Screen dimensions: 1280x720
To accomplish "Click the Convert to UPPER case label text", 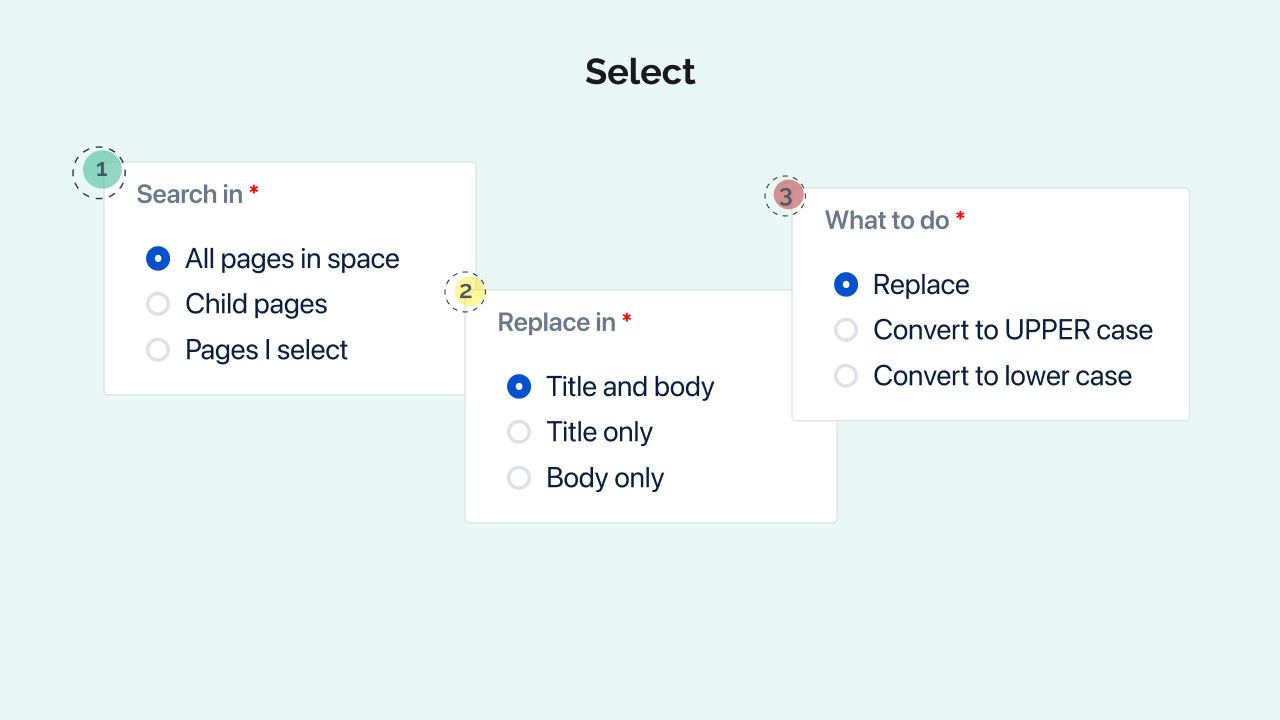I will pyautogui.click(x=1012, y=330).
